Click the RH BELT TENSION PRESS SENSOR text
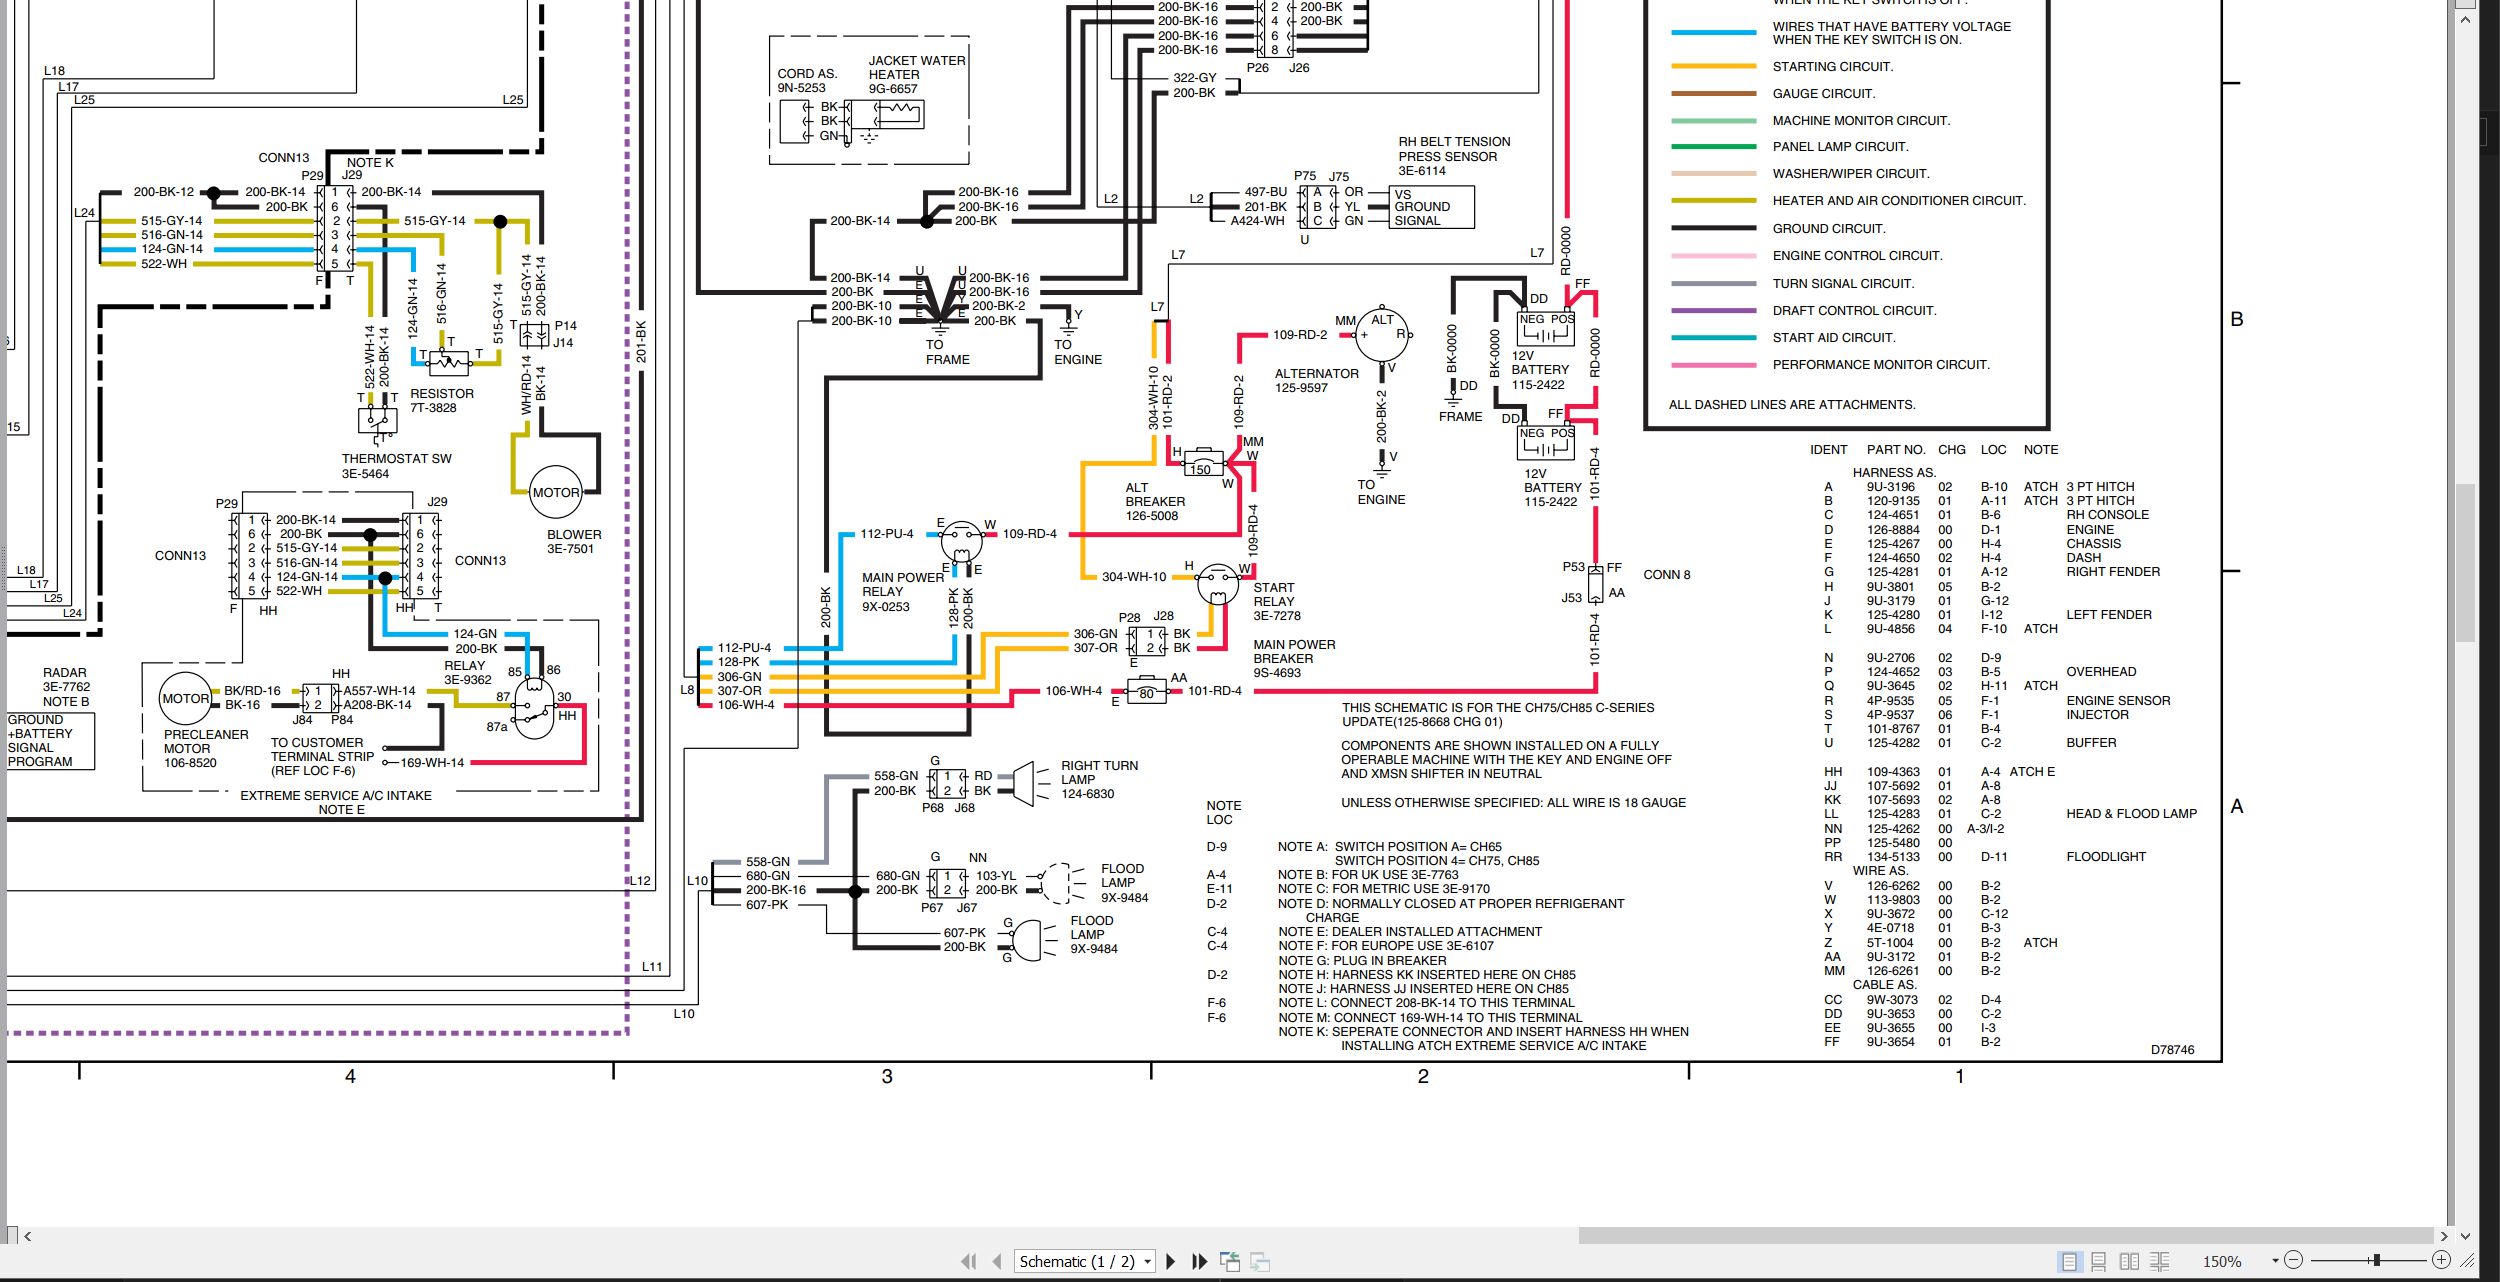Image resolution: width=2500 pixels, height=1282 pixels. click(x=1454, y=149)
